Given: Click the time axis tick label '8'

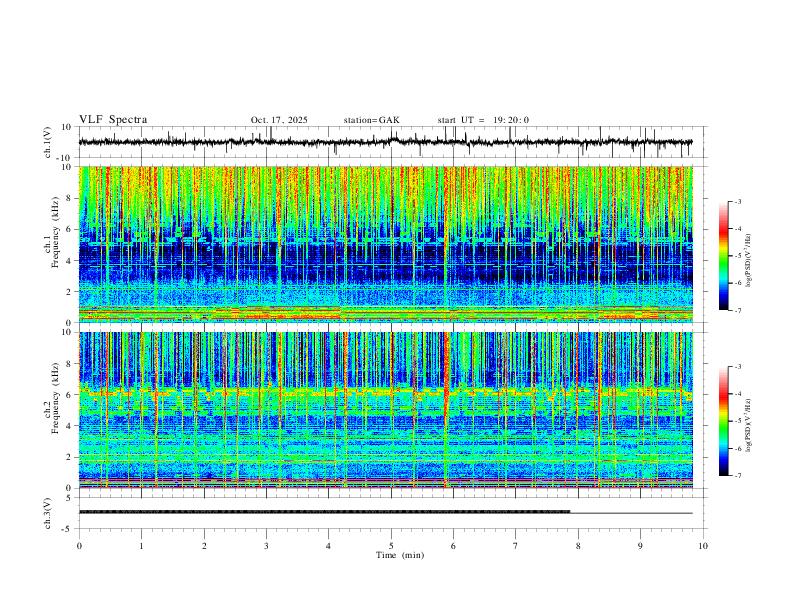Looking at the screenshot, I should tap(578, 546).
